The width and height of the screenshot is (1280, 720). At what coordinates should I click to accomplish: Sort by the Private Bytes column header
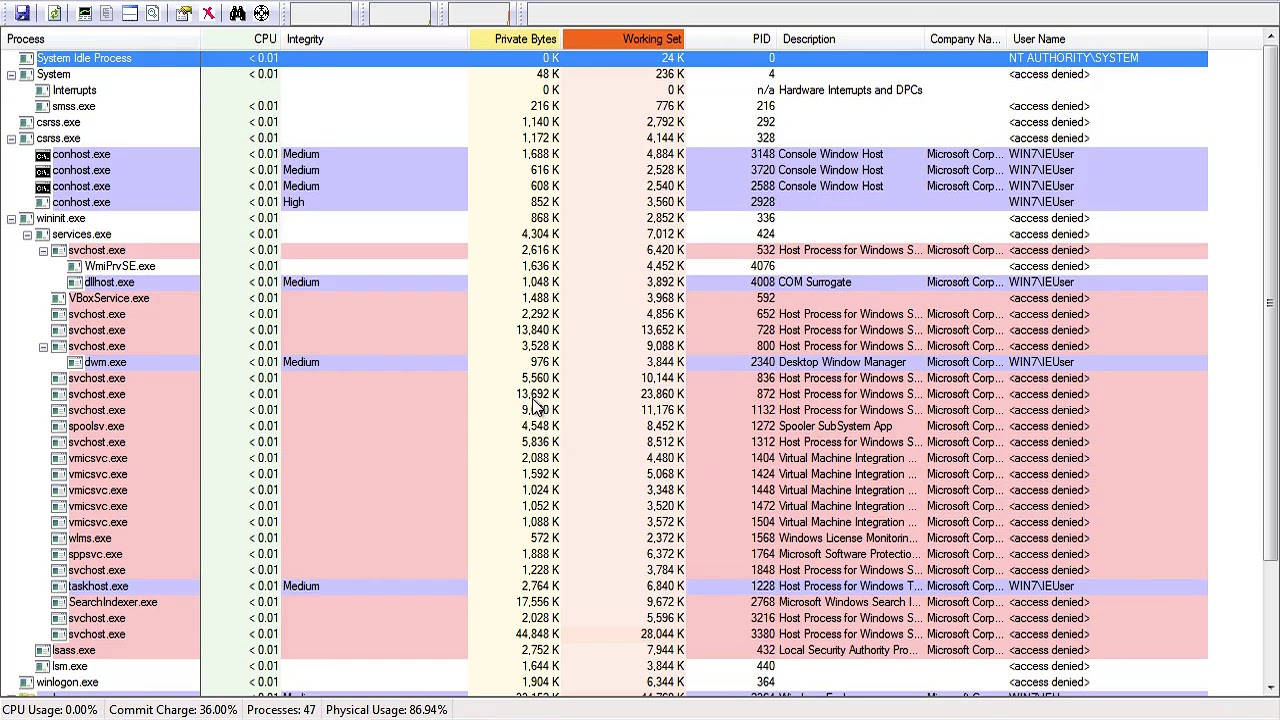pos(516,39)
